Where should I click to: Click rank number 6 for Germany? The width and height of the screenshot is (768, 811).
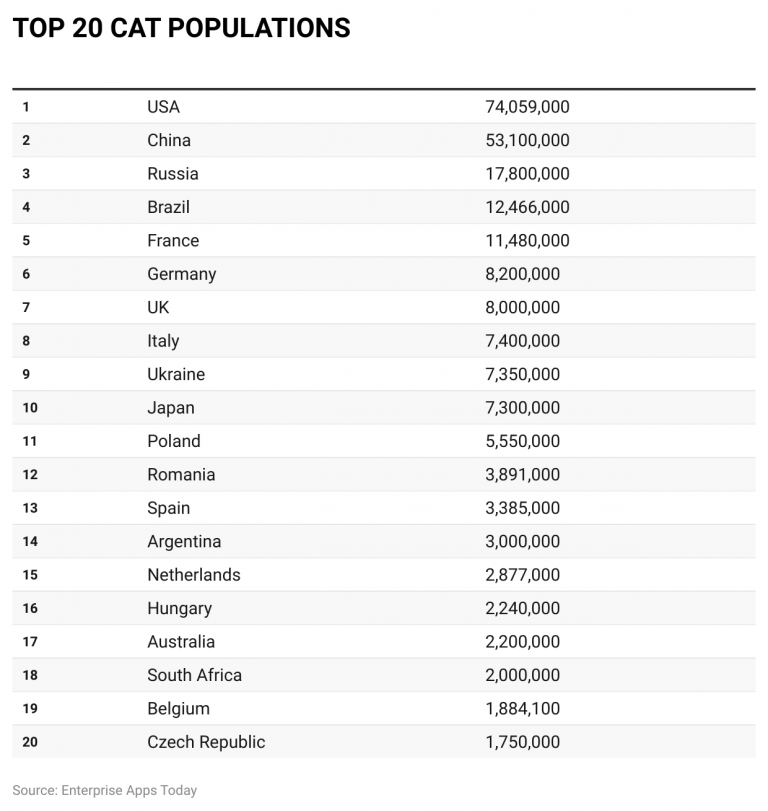click(26, 274)
